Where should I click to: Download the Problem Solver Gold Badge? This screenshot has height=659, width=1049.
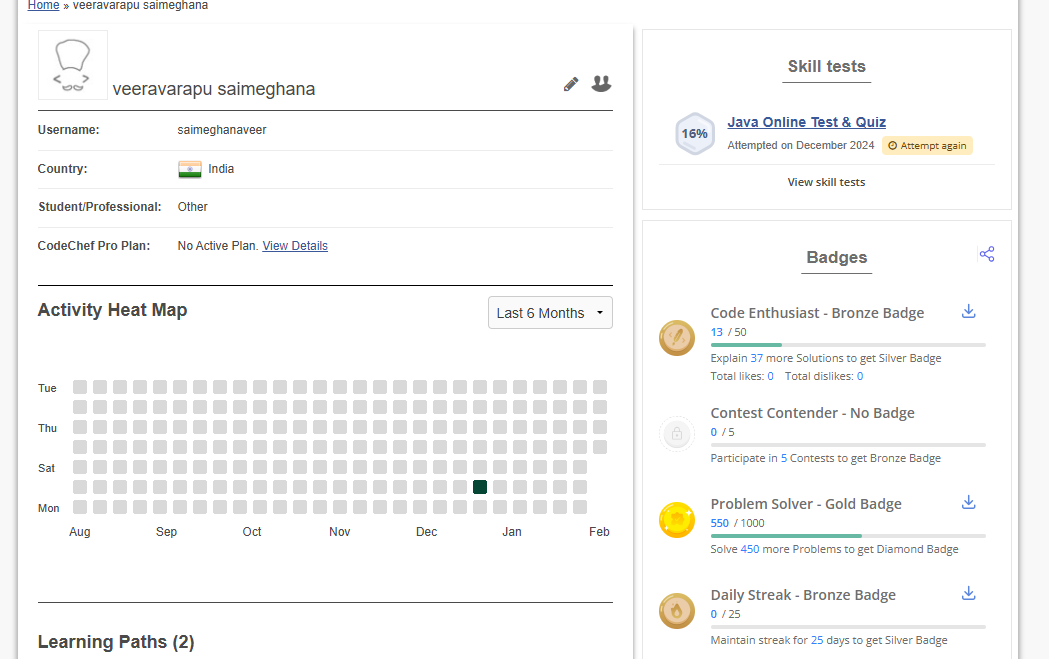(x=968, y=502)
